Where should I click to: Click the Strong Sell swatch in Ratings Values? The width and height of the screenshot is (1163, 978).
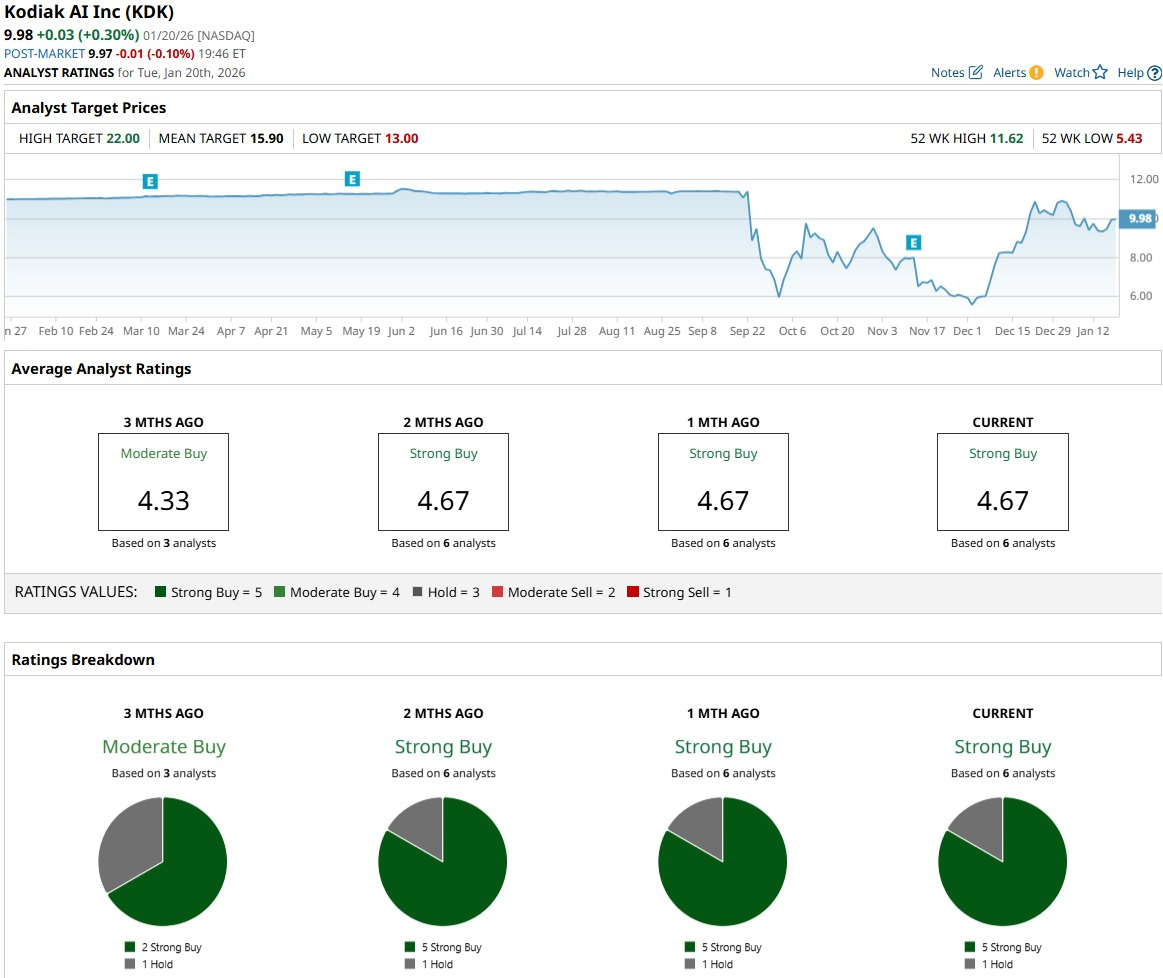click(632, 592)
